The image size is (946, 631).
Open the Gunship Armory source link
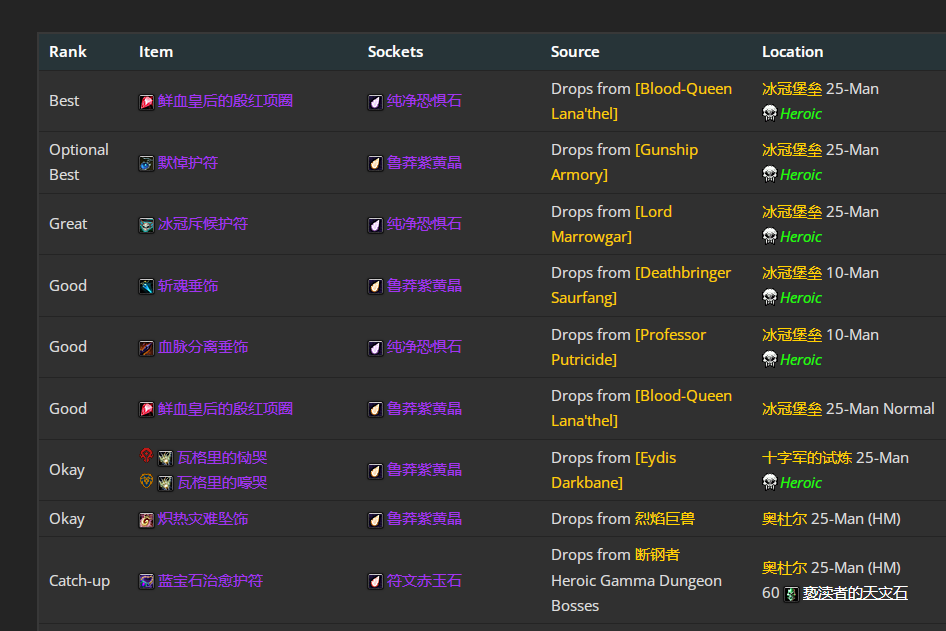[x=624, y=162]
